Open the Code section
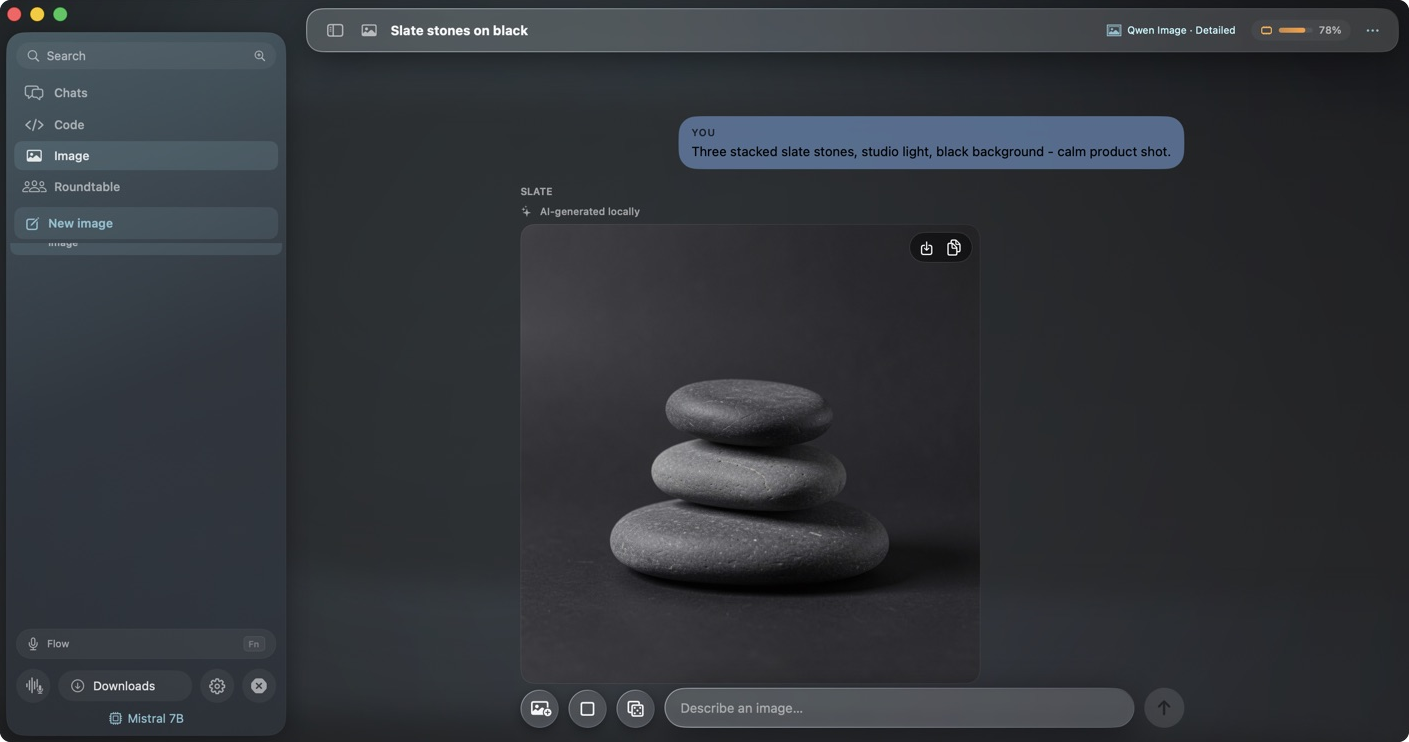Viewport: 1409px width, 742px height. (146, 125)
